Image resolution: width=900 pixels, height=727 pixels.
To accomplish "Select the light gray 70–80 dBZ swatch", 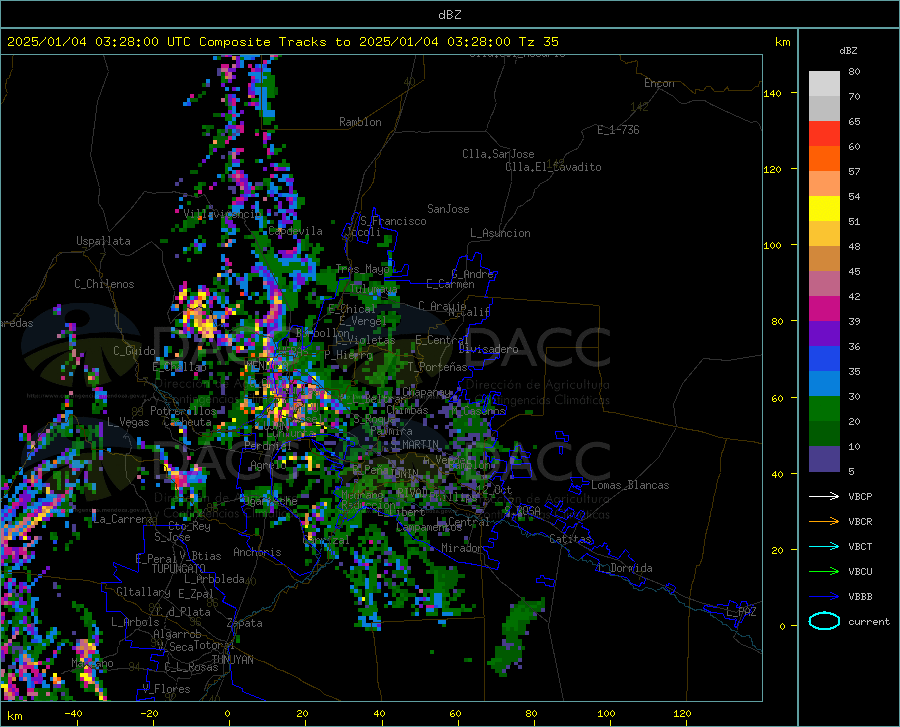I will click(x=824, y=84).
